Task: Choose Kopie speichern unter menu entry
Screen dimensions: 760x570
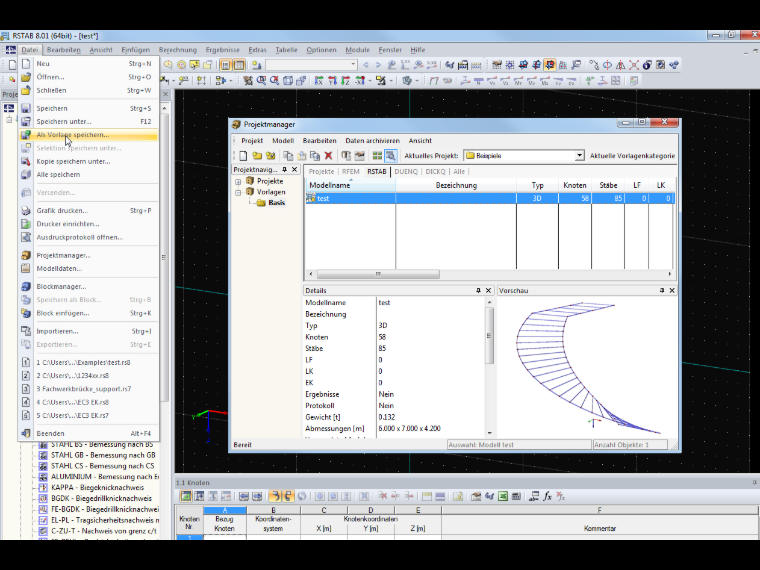Action: click(89, 161)
